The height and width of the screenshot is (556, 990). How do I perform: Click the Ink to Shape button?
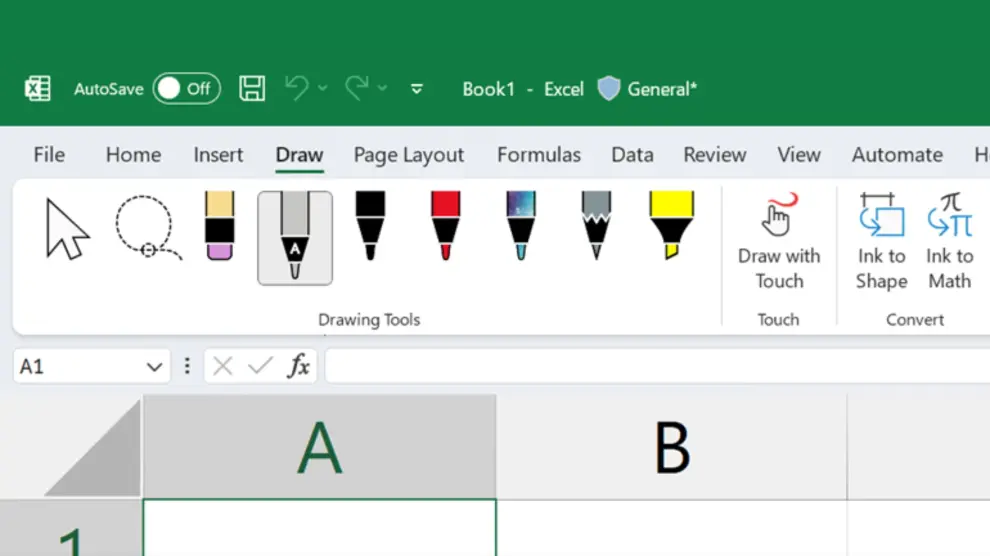(881, 243)
